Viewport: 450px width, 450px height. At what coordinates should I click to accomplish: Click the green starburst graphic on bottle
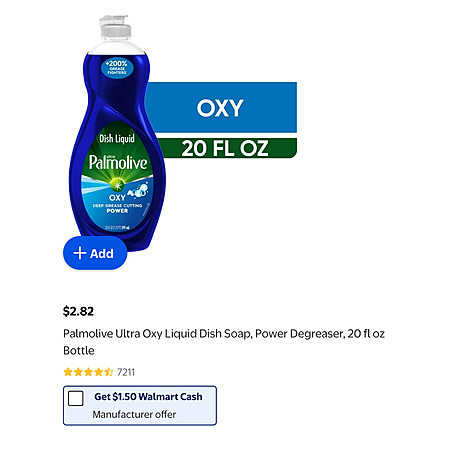tap(117, 184)
